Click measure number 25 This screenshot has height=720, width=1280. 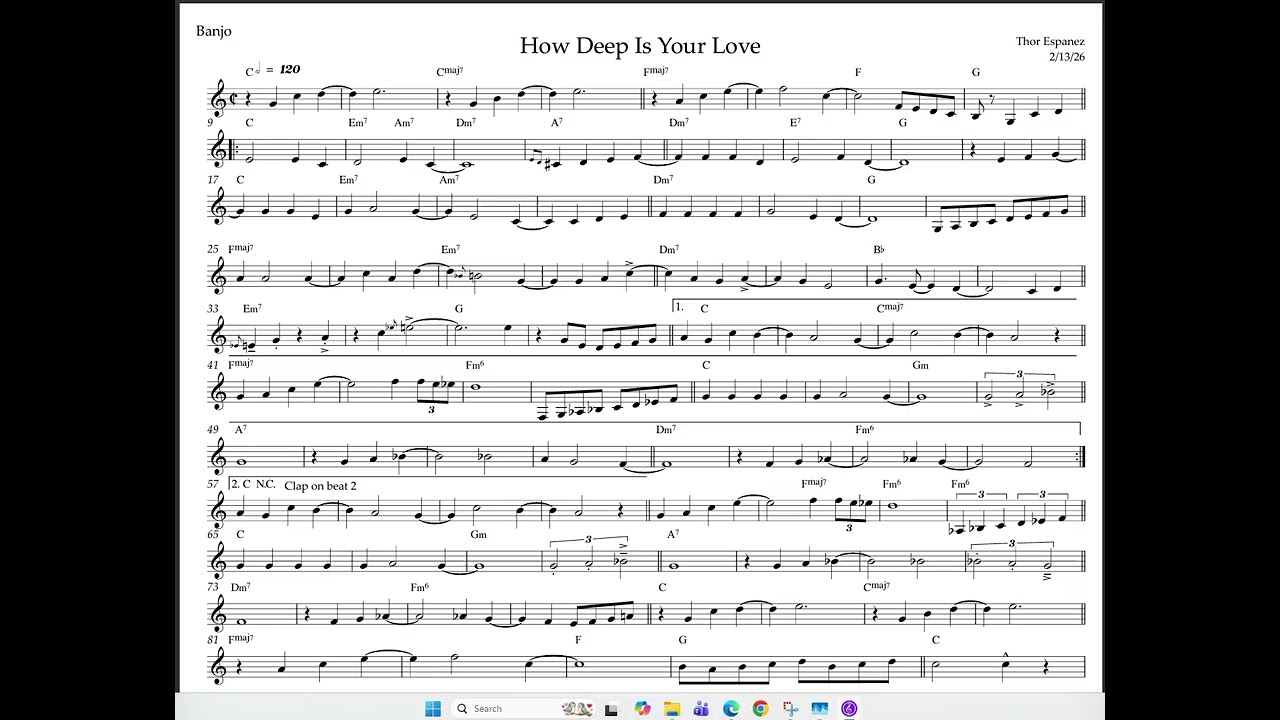[x=213, y=249]
